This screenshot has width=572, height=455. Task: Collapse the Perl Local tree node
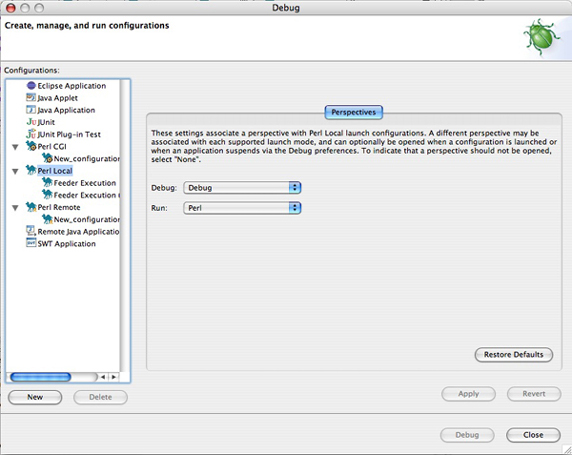(x=15, y=171)
